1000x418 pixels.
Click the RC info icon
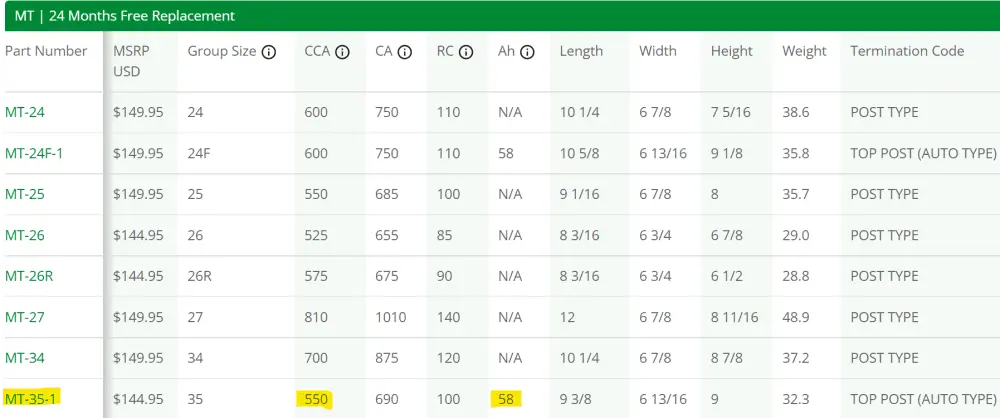pos(466,52)
